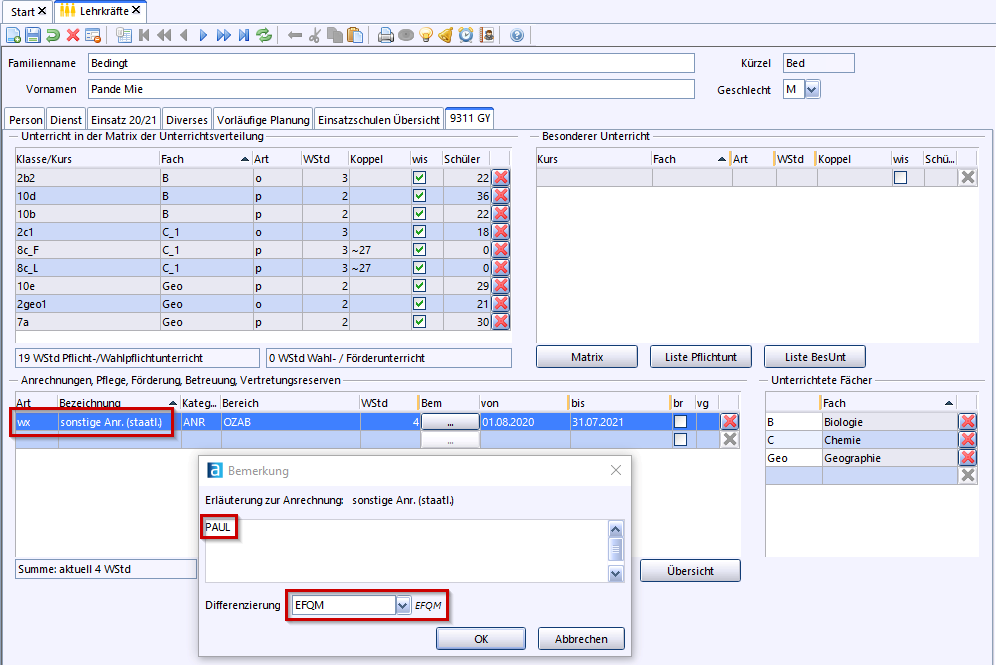996x665 pixels.
Task: Click the alarm clock icon
Action: [x=466, y=36]
